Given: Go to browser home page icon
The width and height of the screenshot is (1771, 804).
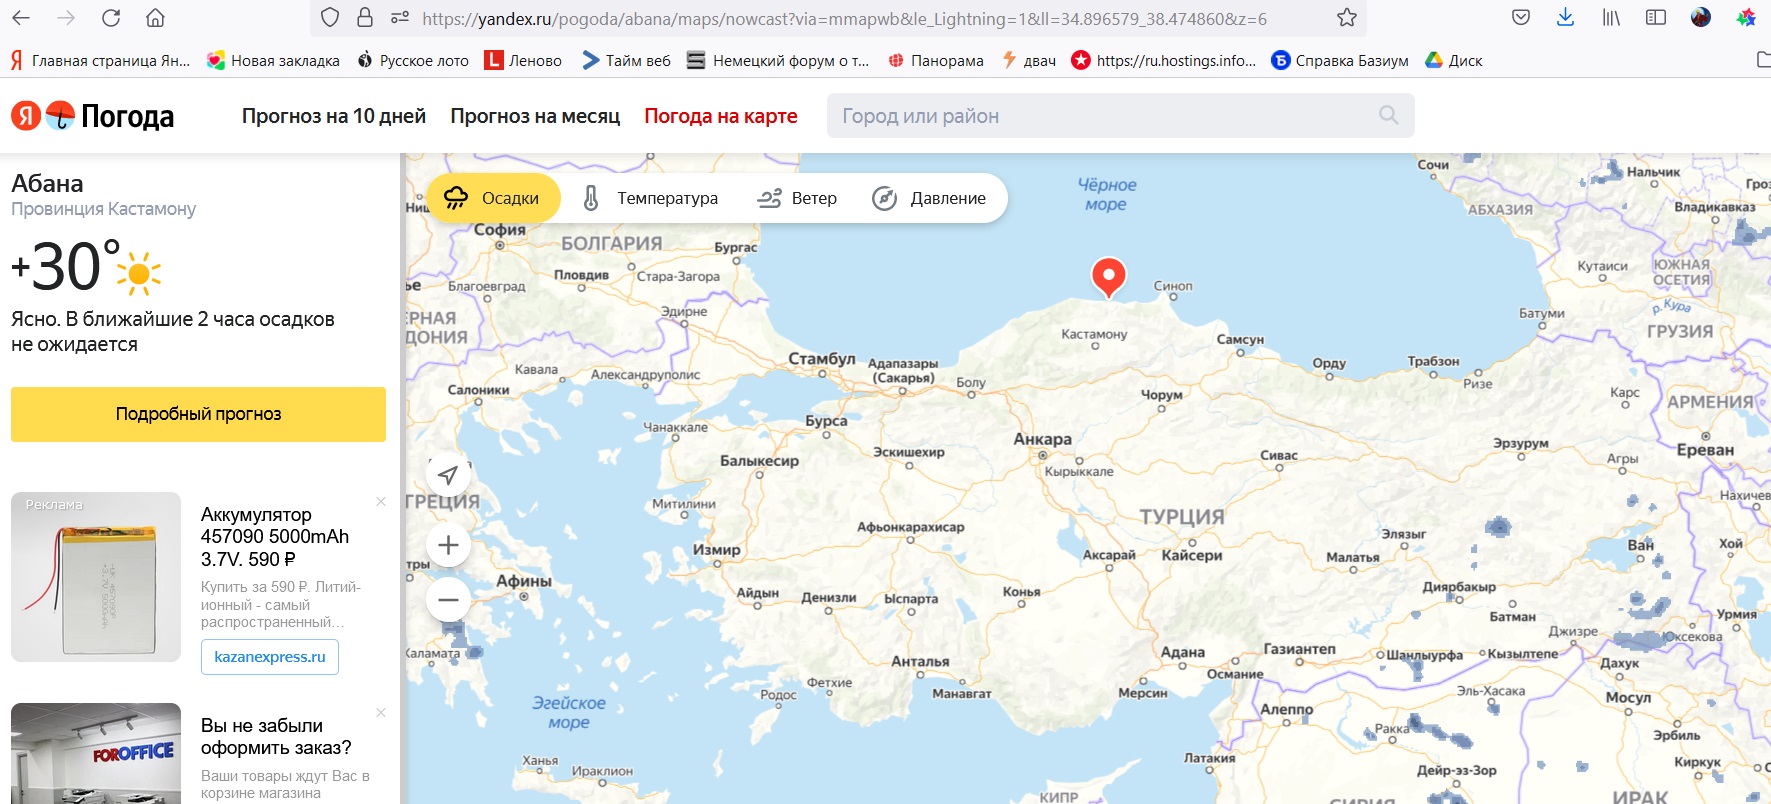Looking at the screenshot, I should pyautogui.click(x=155, y=18).
